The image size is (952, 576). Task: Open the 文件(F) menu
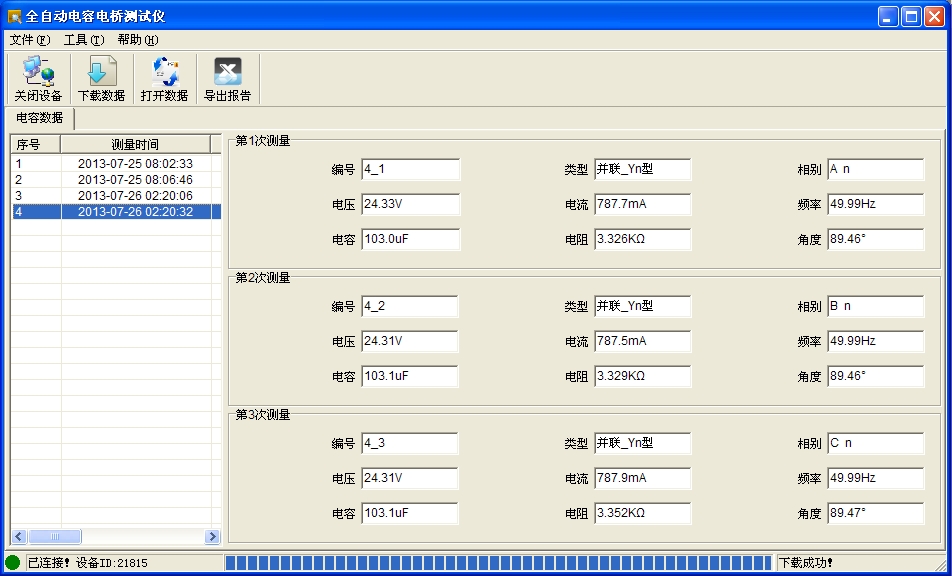(x=30, y=40)
